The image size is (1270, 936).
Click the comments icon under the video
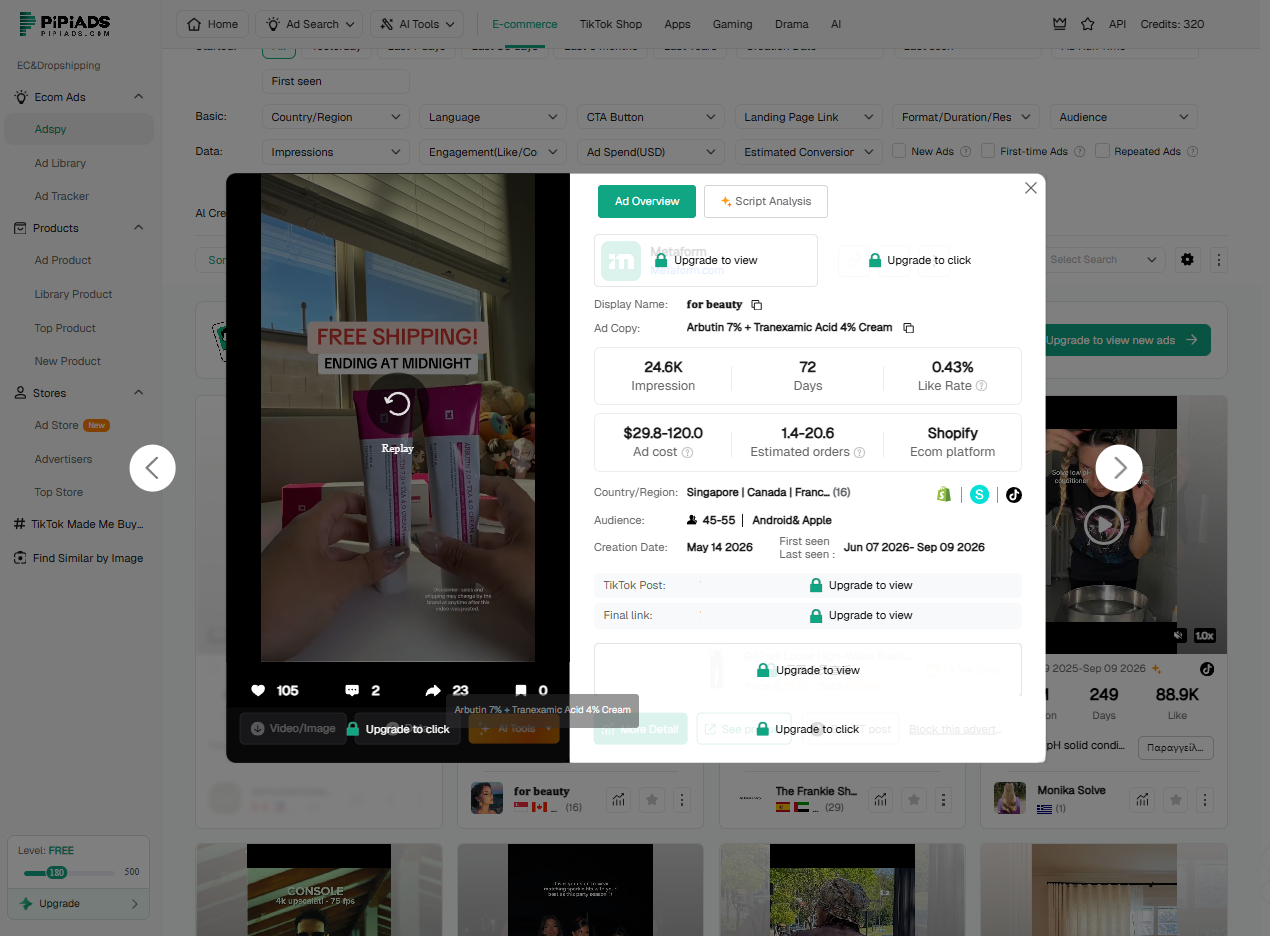click(352, 690)
